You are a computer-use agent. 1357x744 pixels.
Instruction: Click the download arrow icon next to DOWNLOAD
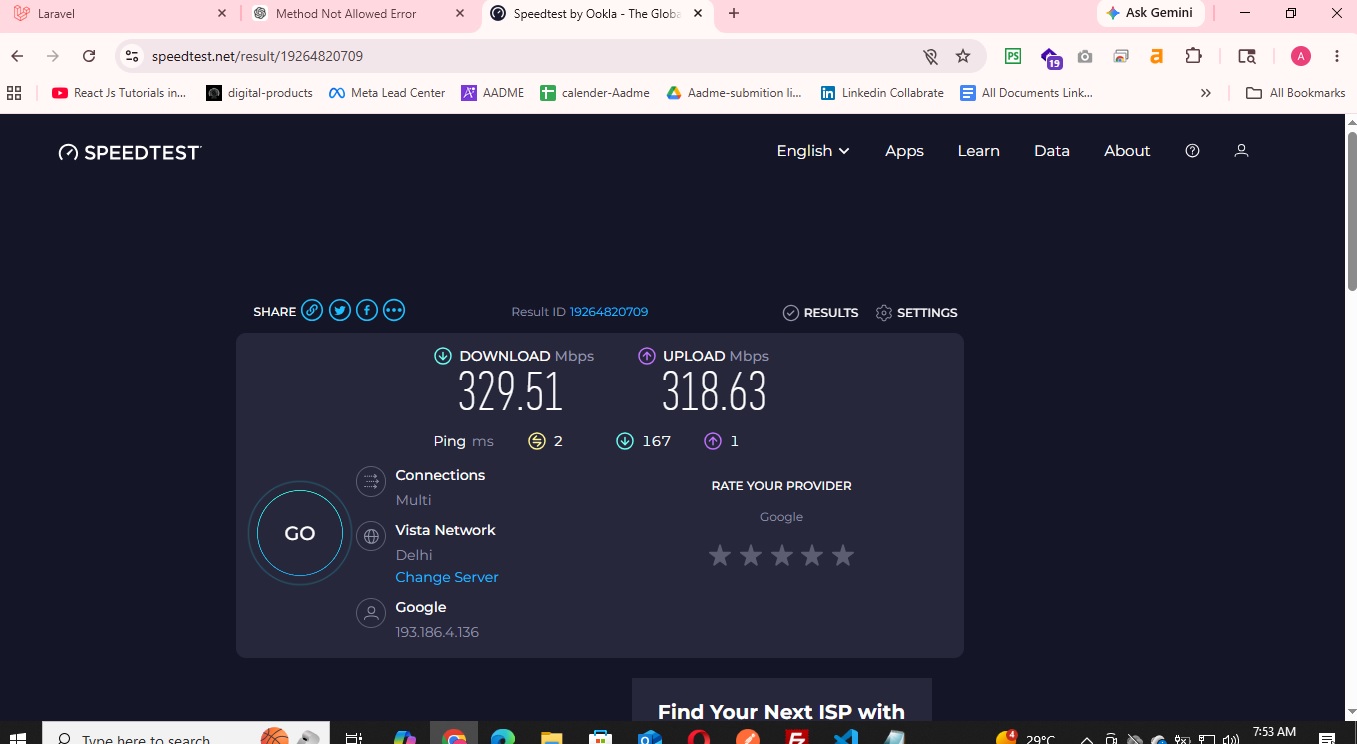(x=443, y=356)
